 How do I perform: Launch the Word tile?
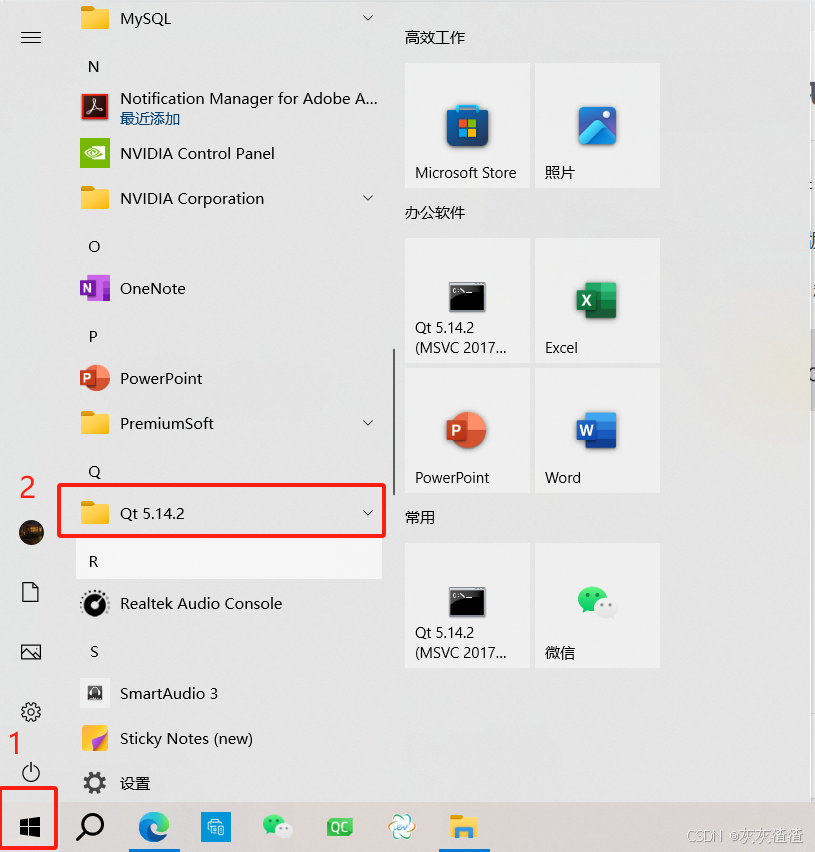click(x=598, y=430)
